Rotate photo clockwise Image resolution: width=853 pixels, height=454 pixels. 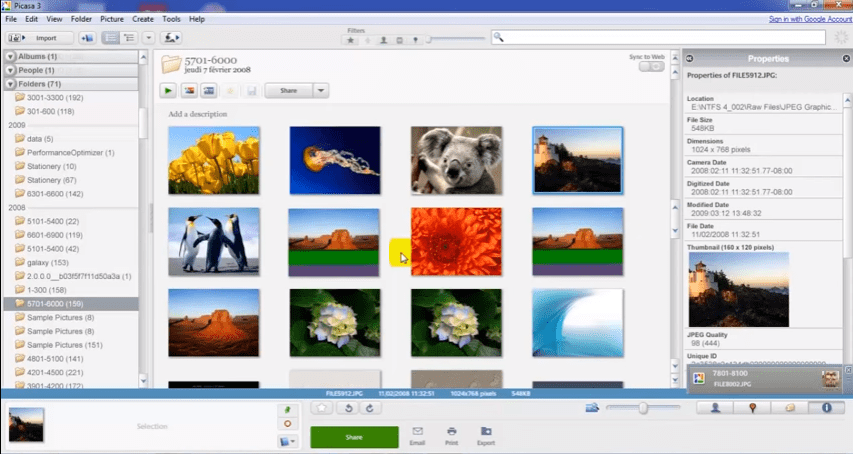click(x=369, y=408)
